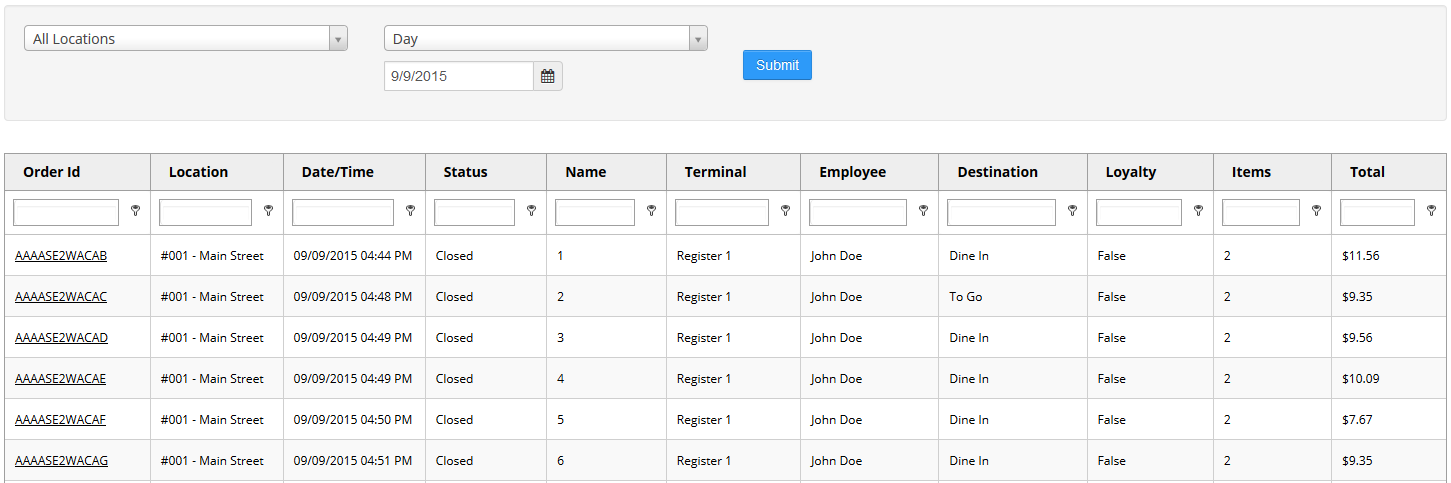Select the $10.09 total cell
This screenshot has width=1451, height=483.
1389,379
